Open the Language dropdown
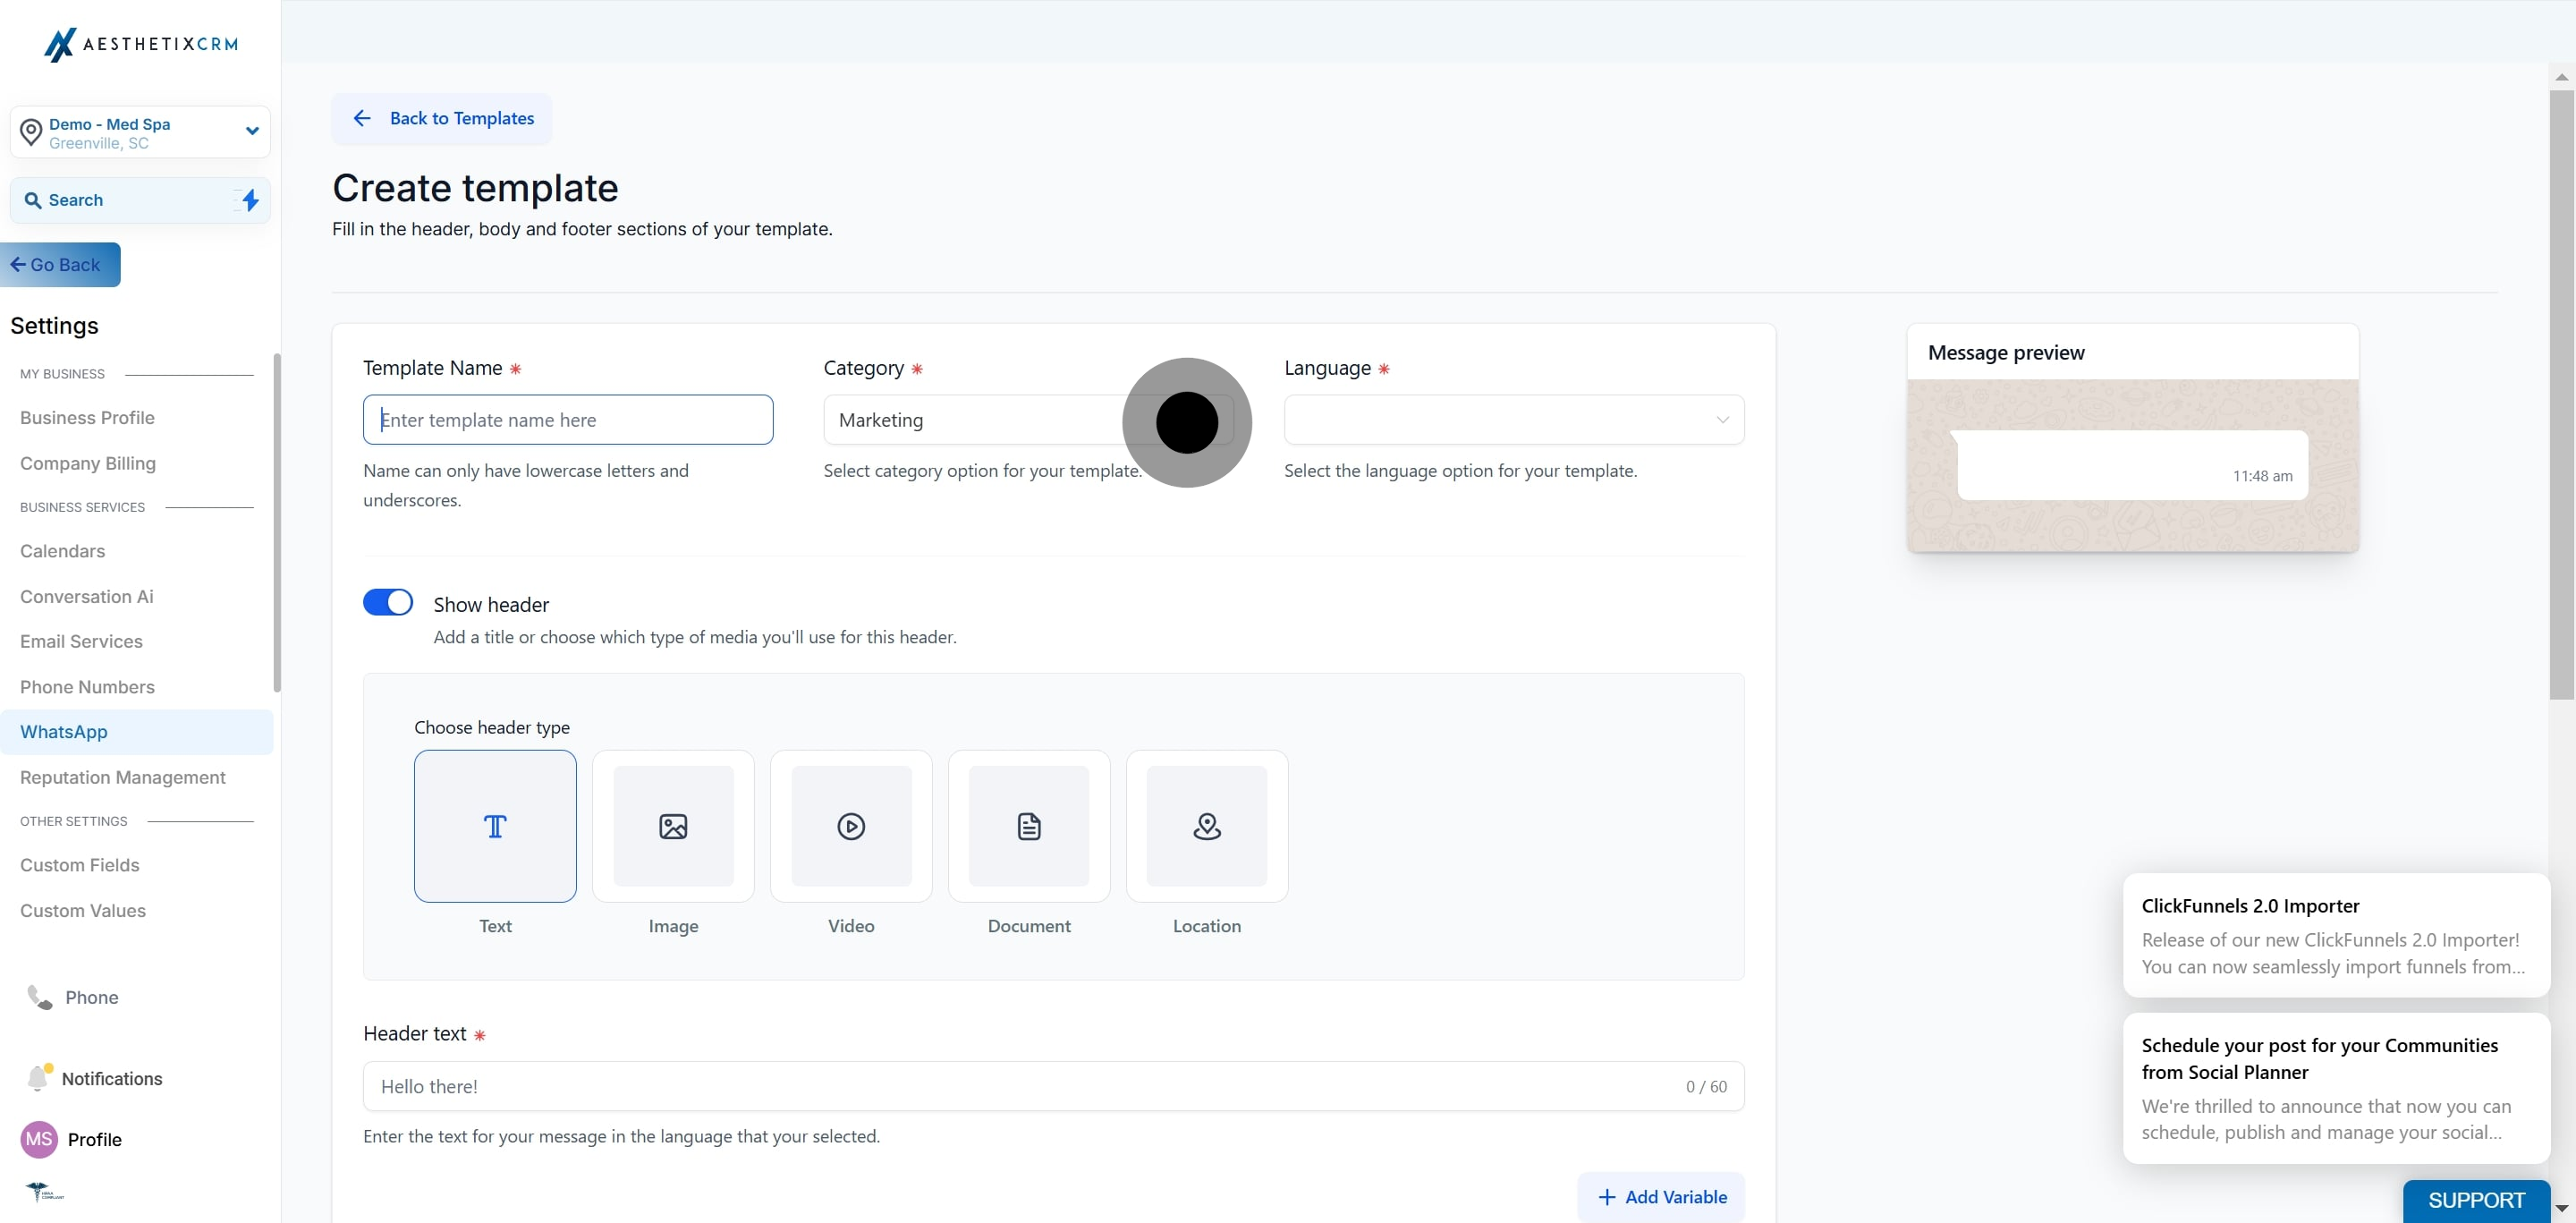 tap(1514, 420)
